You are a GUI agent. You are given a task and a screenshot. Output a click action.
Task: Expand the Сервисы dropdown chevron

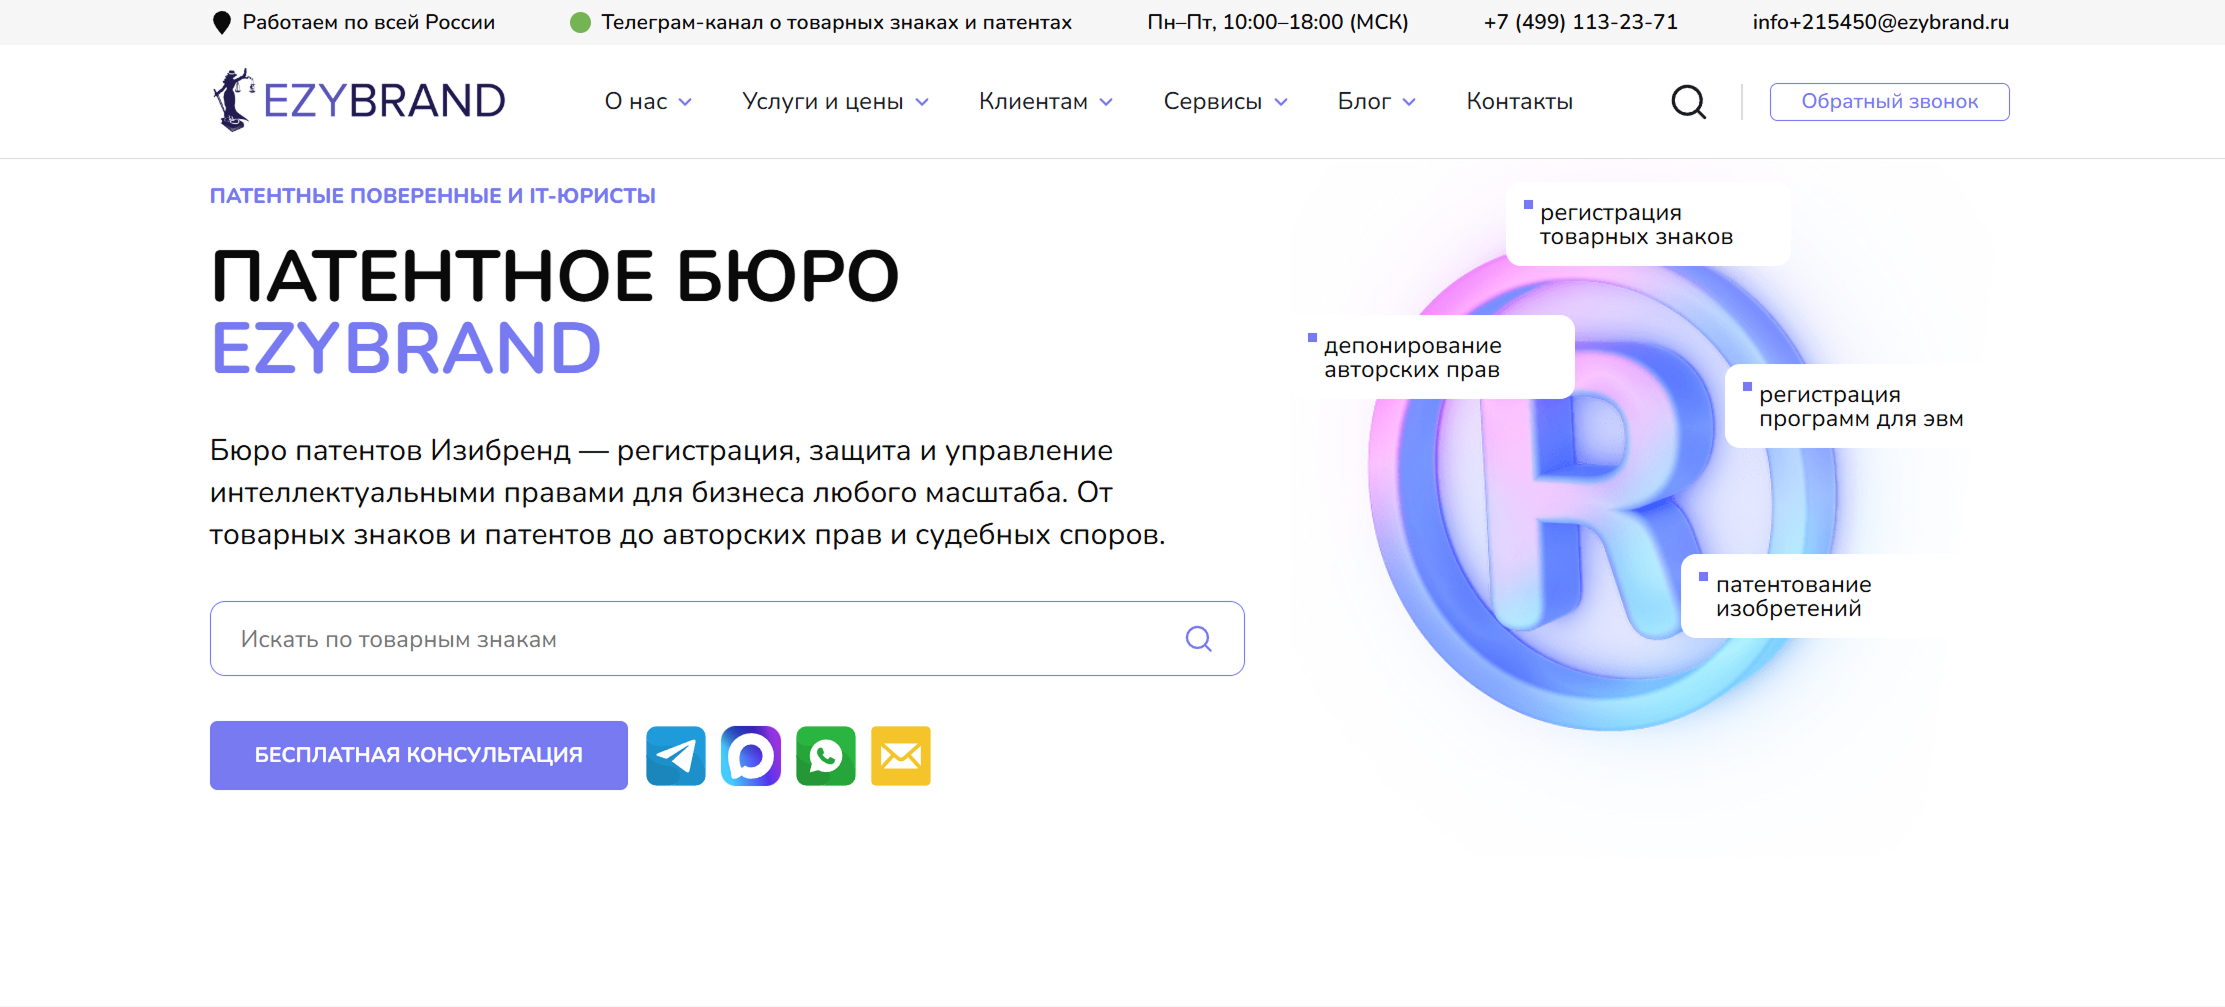(1281, 102)
